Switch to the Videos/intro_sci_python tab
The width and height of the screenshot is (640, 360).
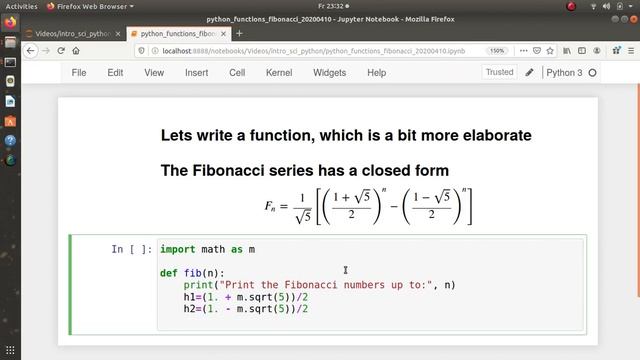click(73, 34)
